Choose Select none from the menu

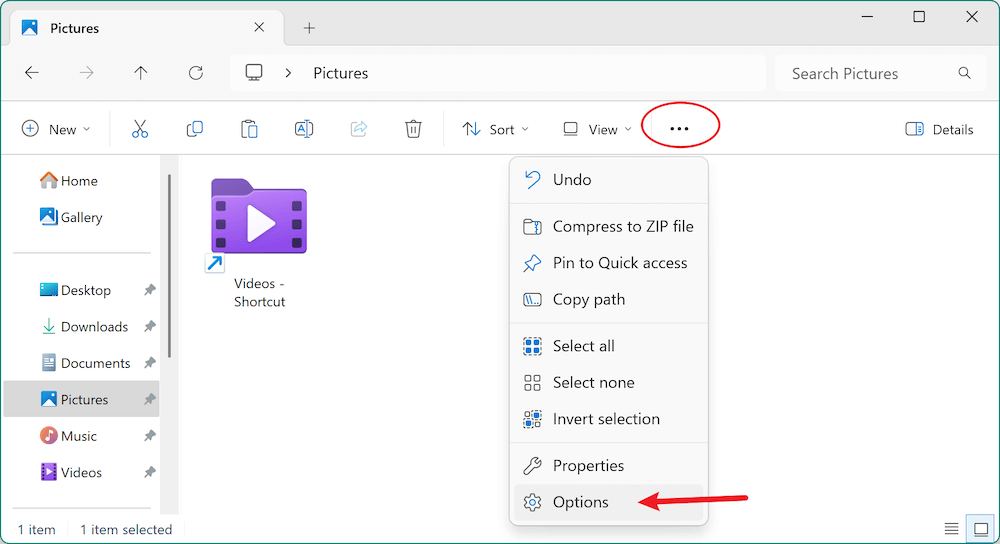[609, 382]
